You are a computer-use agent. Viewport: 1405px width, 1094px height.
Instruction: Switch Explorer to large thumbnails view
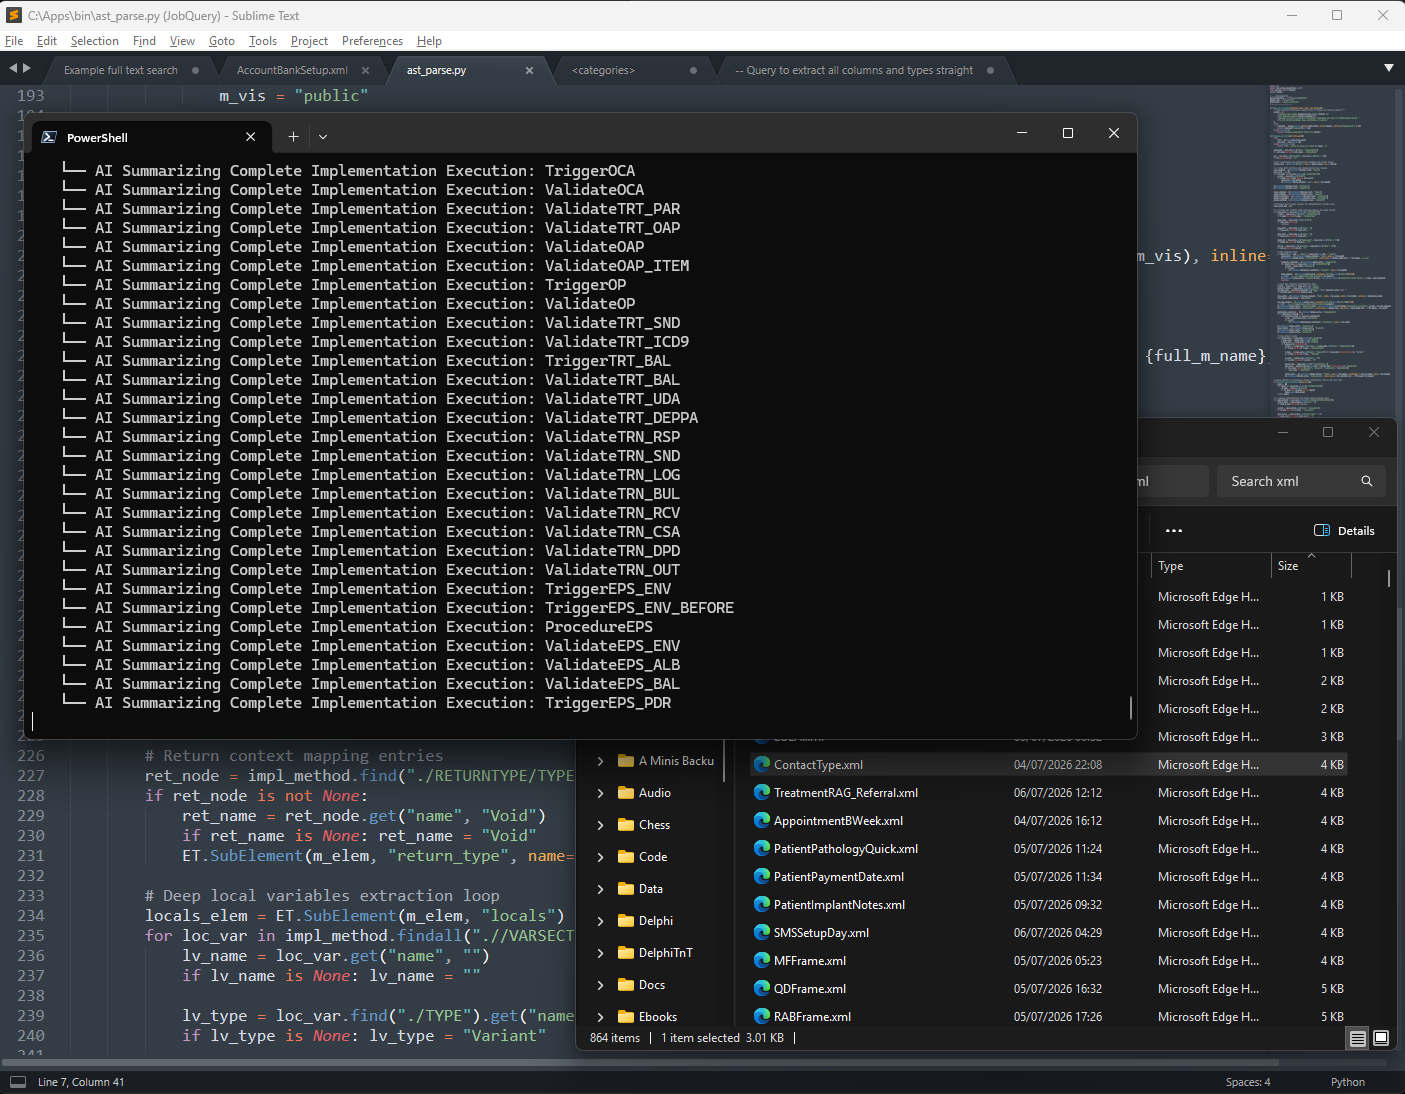point(1381,1038)
